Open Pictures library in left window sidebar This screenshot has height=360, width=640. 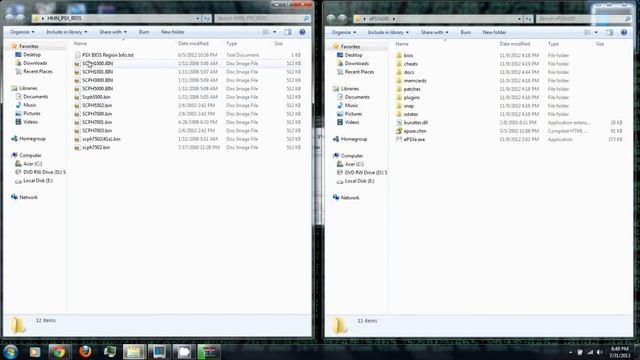[x=32, y=113]
